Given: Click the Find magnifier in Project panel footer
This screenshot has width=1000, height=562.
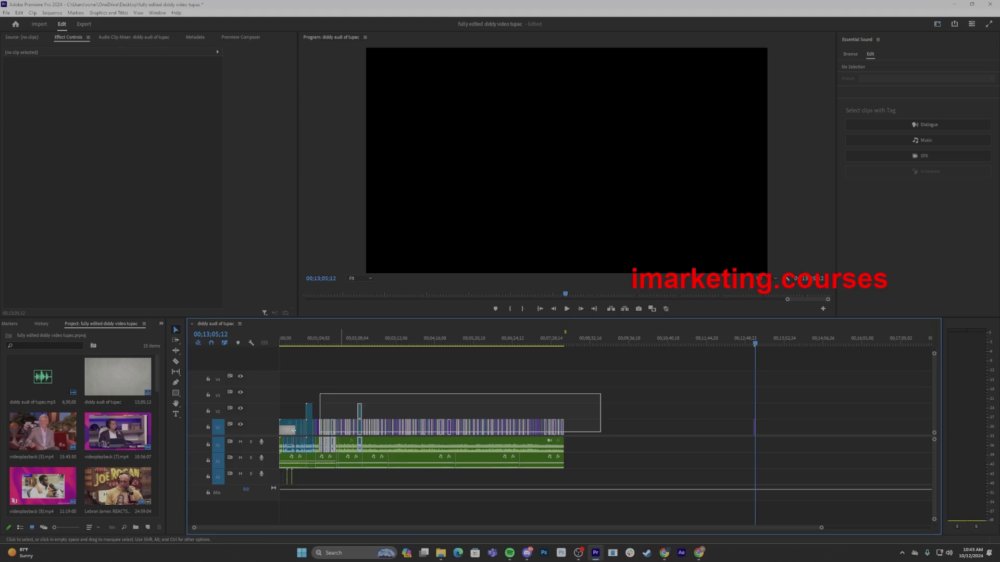Looking at the screenshot, I should click(x=124, y=527).
